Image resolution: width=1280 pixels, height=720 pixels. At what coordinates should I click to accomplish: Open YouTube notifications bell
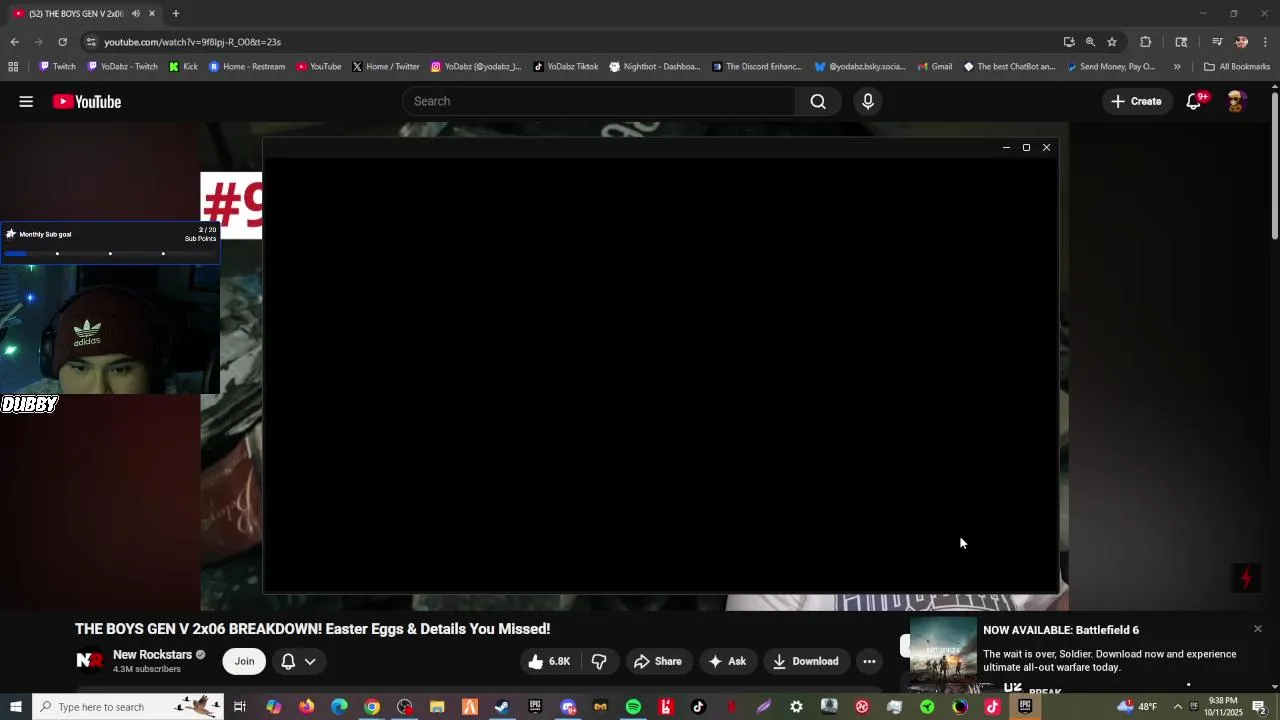[x=1194, y=101]
